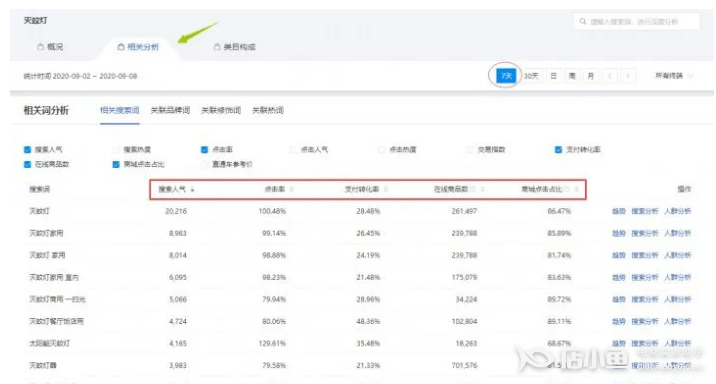Uncheck the 支付转化率 metric checkbox
The height and width of the screenshot is (384, 716).
pyautogui.click(x=558, y=150)
